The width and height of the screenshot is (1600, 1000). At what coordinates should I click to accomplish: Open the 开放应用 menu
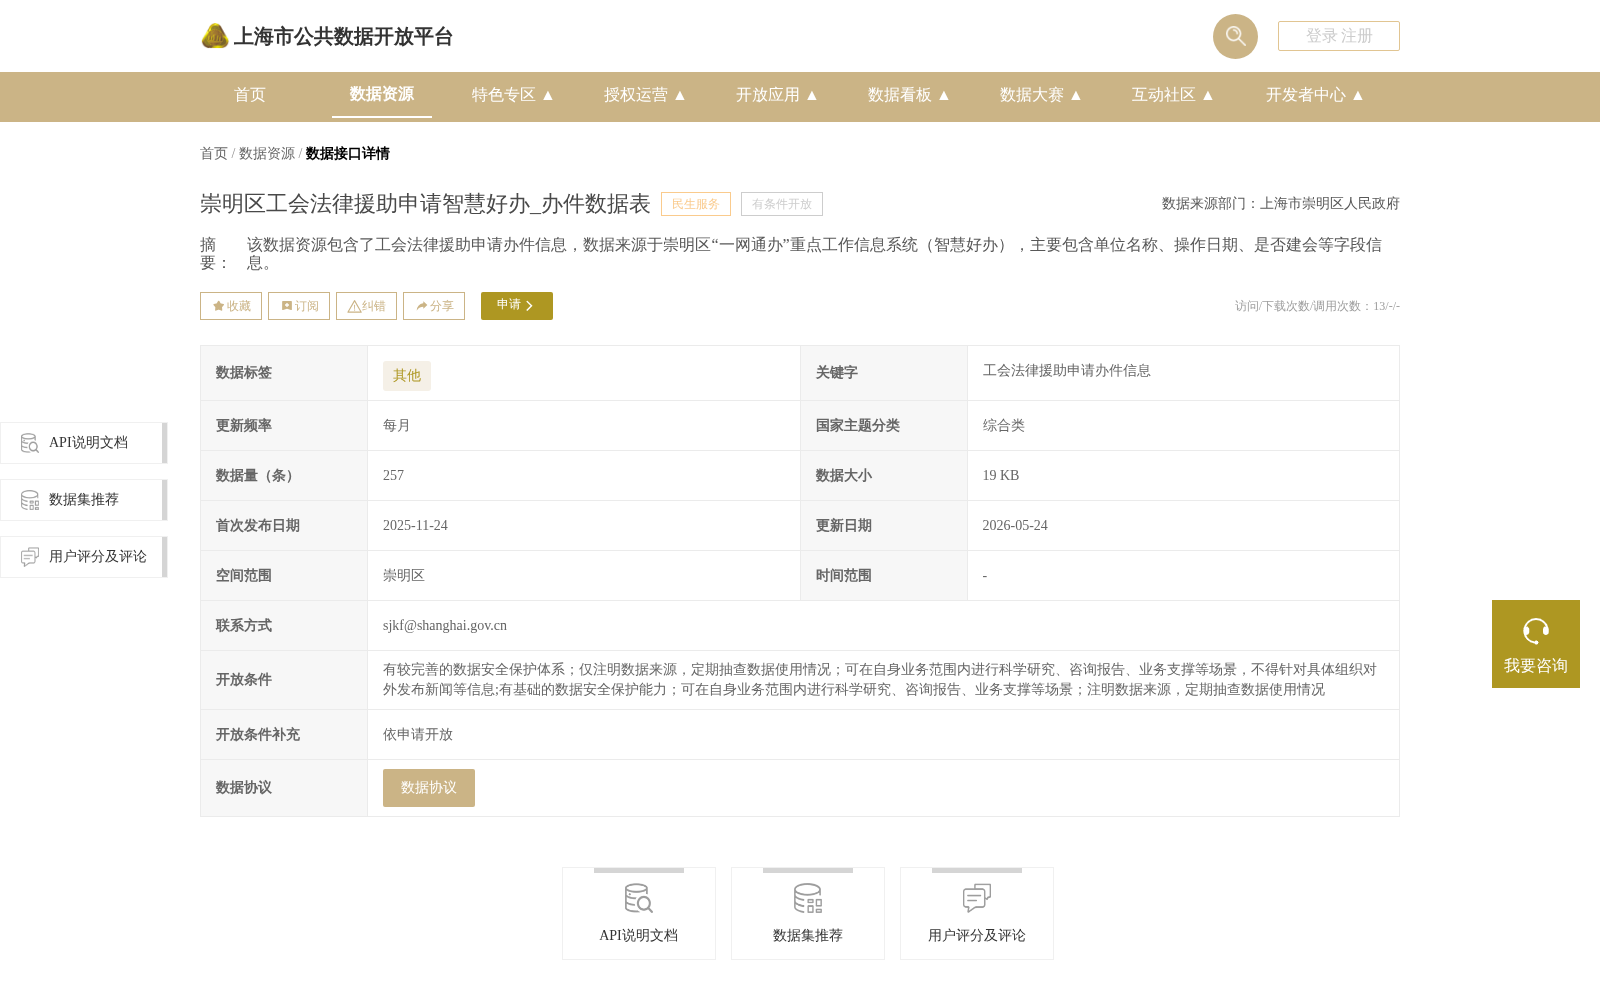pyautogui.click(x=776, y=95)
